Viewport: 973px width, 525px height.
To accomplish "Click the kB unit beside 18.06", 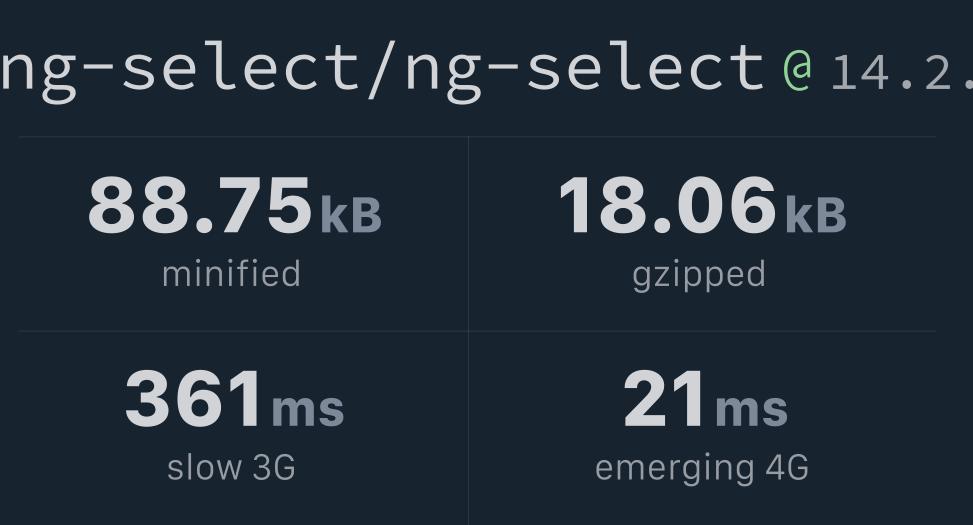I will tap(815, 214).
